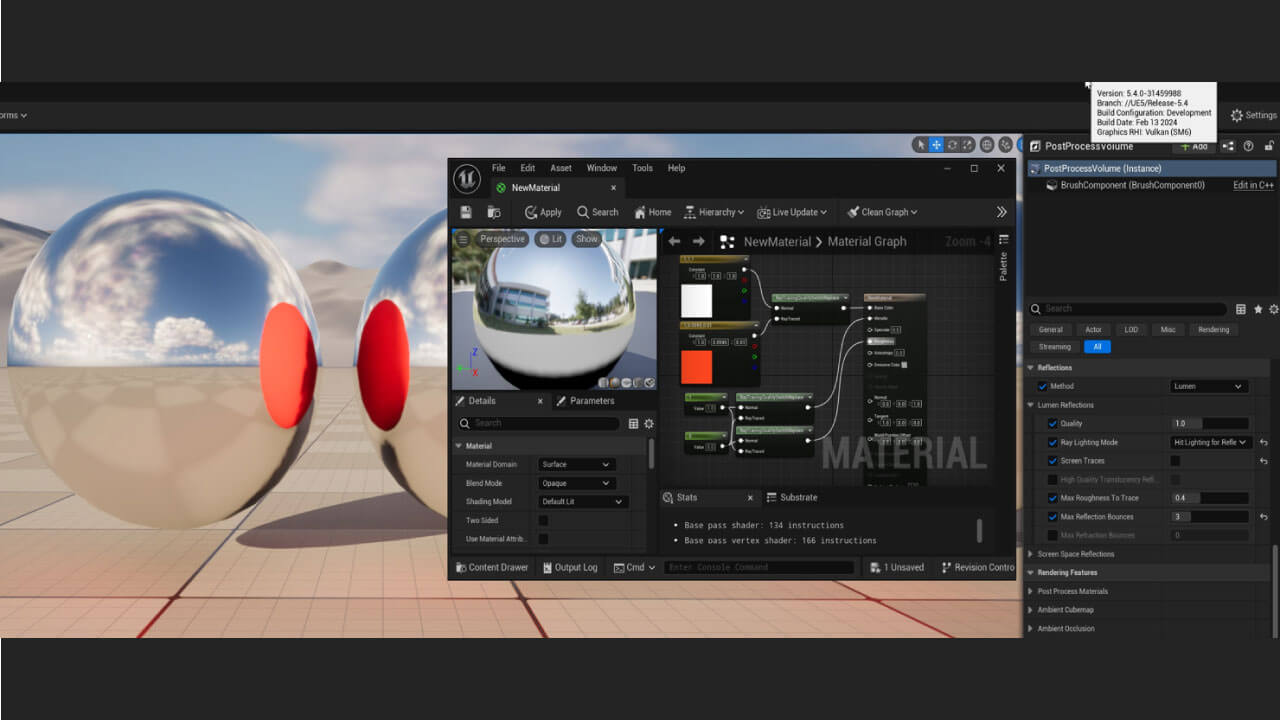Click the Browse to asset icon beside Save

[493, 212]
